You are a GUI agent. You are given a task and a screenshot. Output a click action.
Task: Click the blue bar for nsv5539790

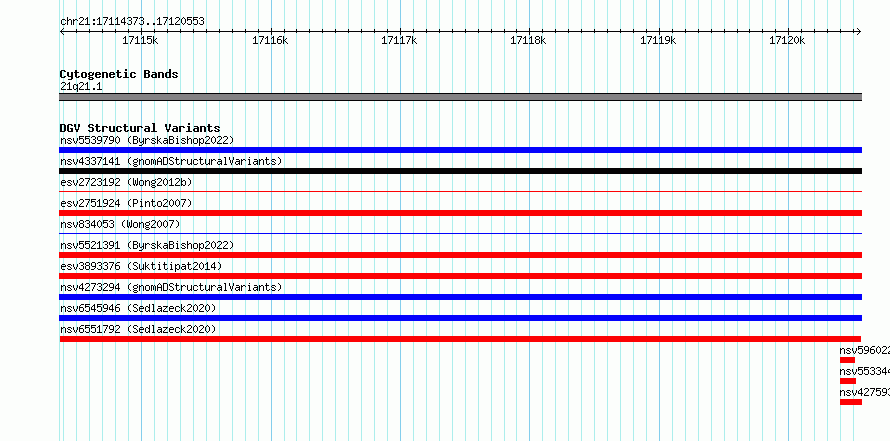460,150
